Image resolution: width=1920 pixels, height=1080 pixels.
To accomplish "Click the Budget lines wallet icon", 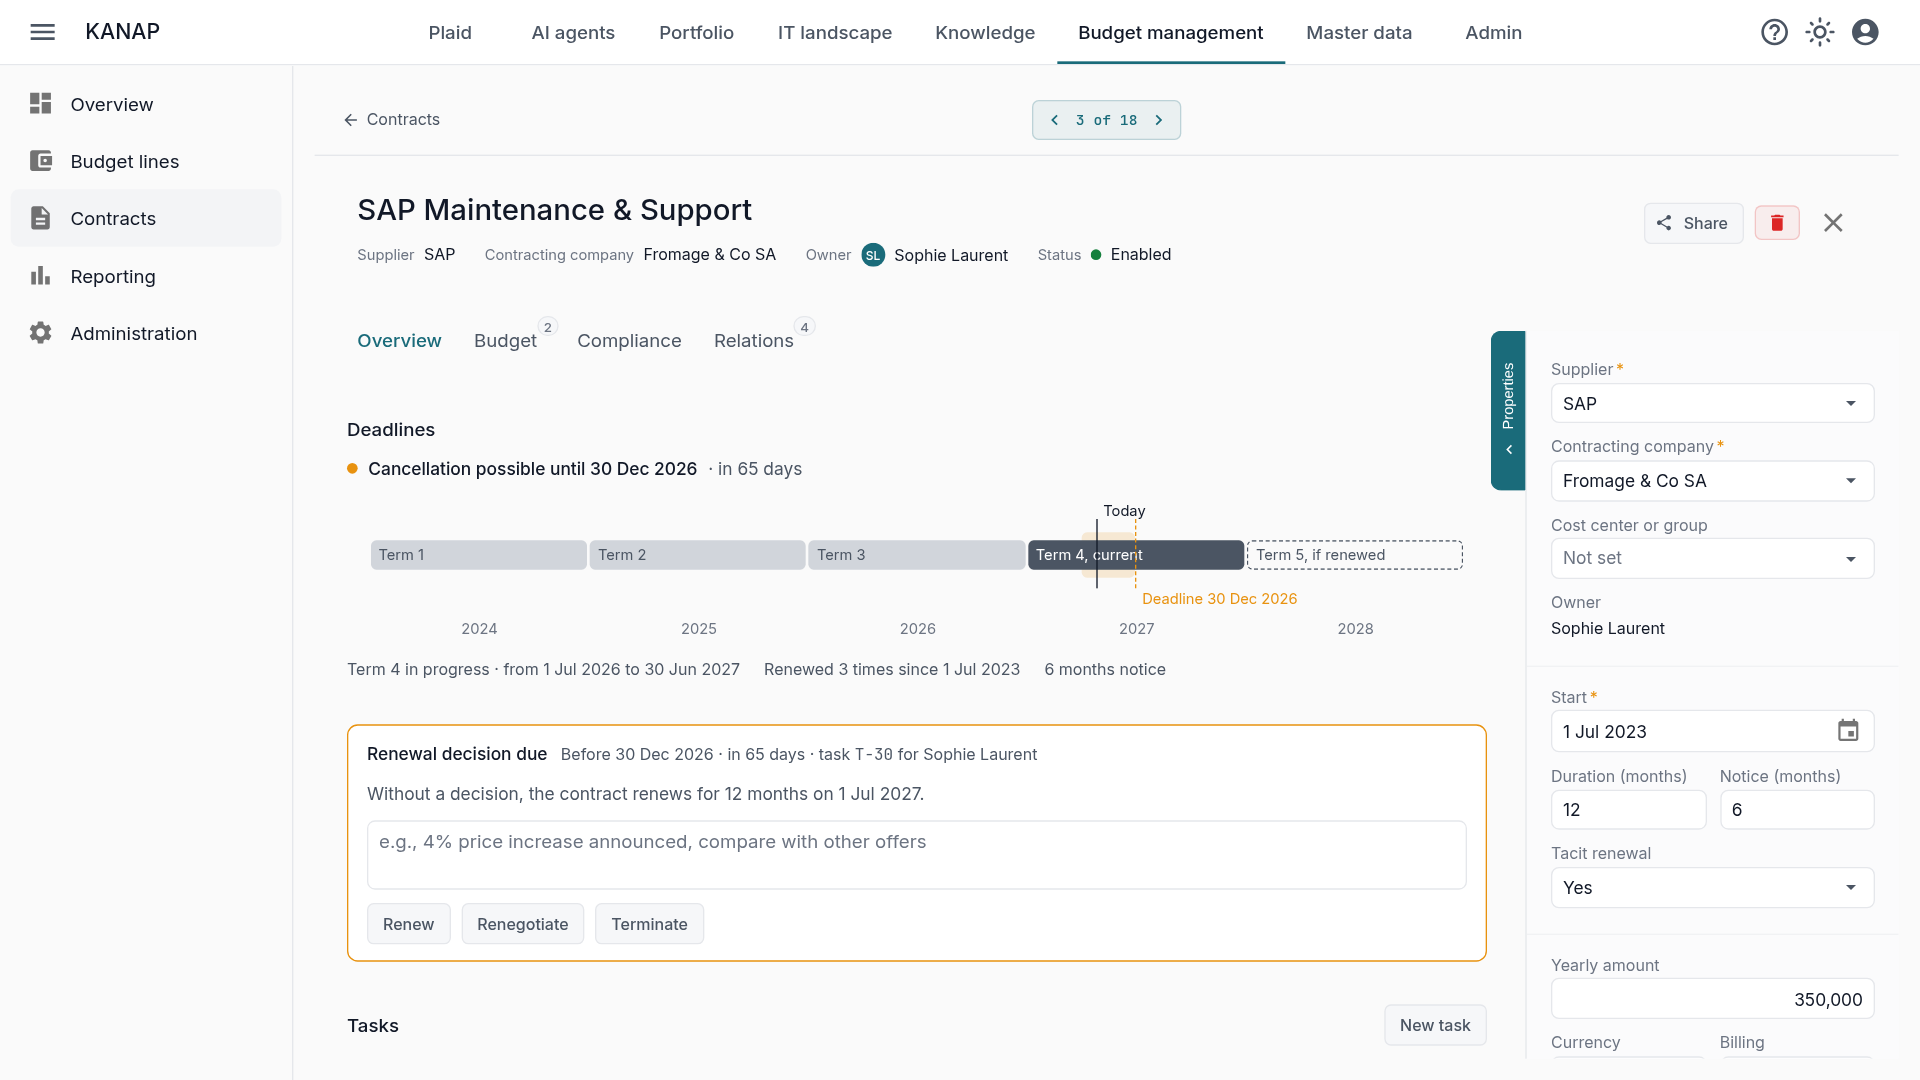I will [40, 161].
